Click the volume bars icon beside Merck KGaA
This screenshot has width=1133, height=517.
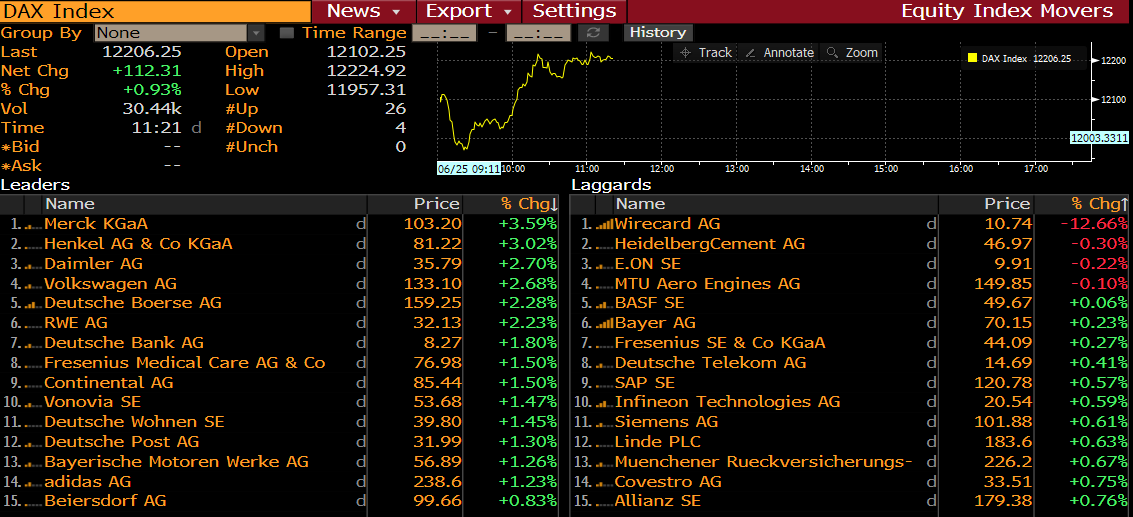(x=33, y=224)
